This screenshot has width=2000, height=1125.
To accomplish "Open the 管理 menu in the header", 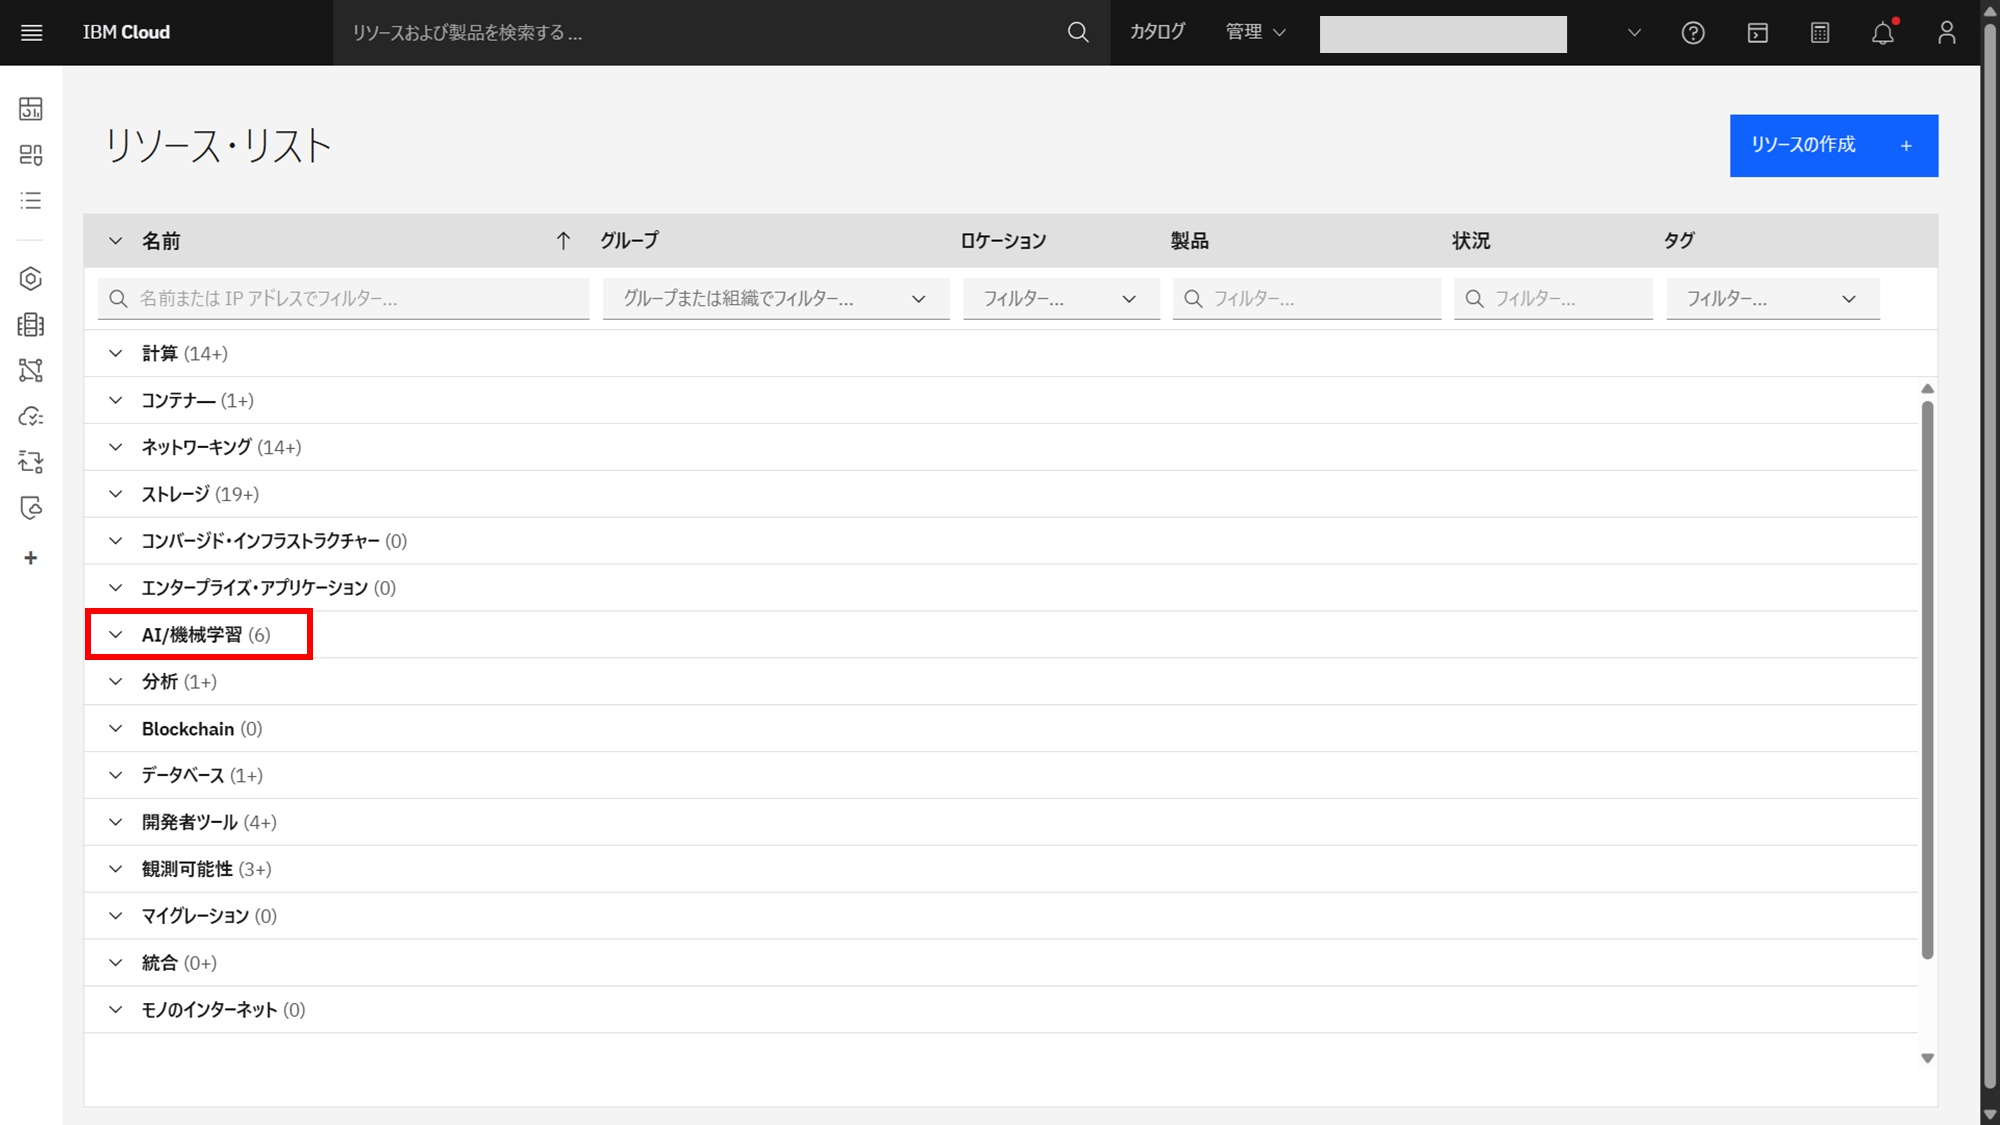I will [x=1255, y=33].
